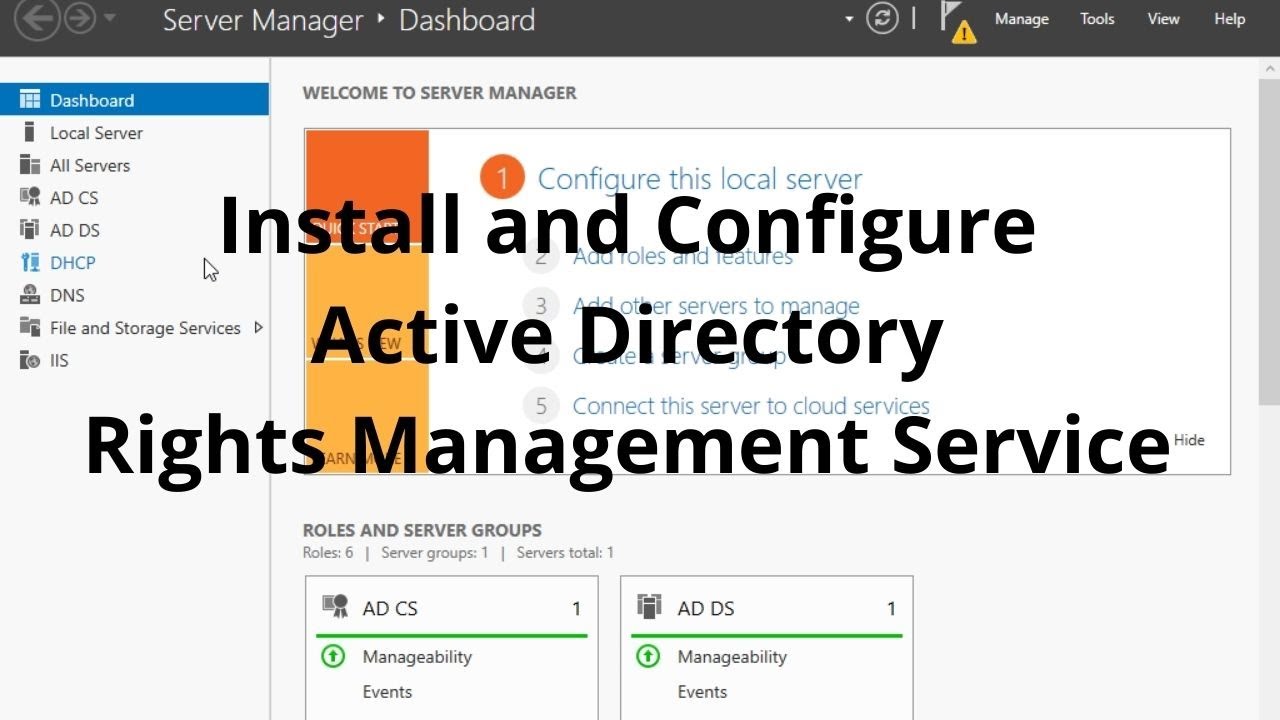Viewport: 1280px width, 720px height.
Task: Open the AD CS sidebar page
Action: [134, 198]
